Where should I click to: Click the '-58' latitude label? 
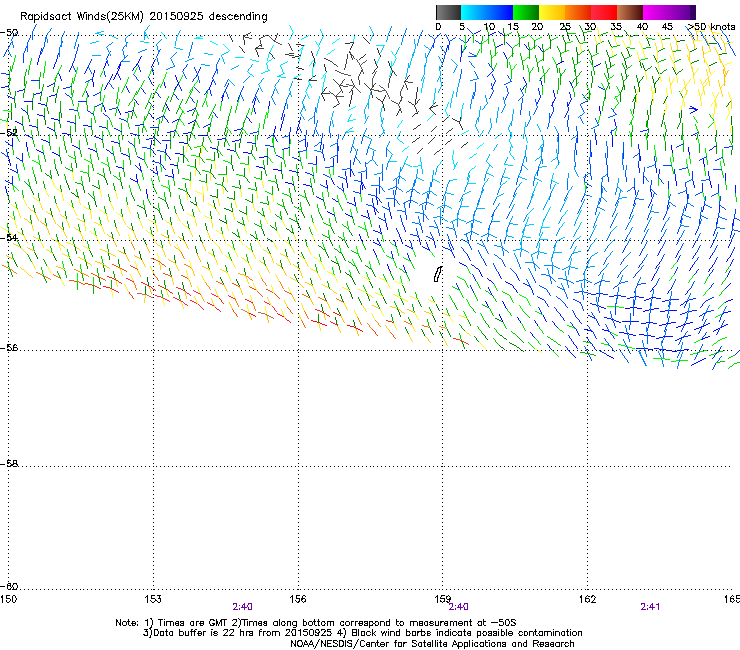click(x=9, y=464)
